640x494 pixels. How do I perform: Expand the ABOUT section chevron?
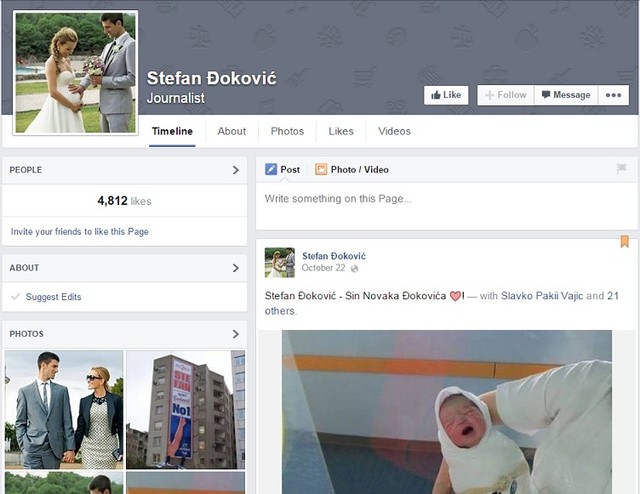pyautogui.click(x=236, y=268)
